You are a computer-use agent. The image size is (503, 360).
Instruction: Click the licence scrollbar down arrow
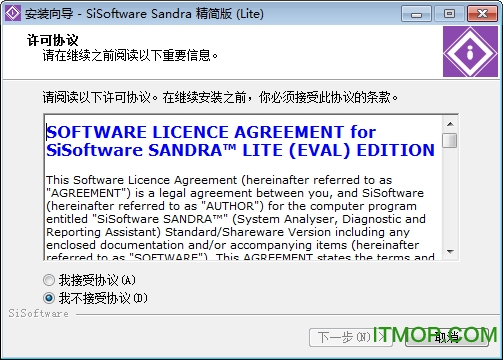[450, 252]
